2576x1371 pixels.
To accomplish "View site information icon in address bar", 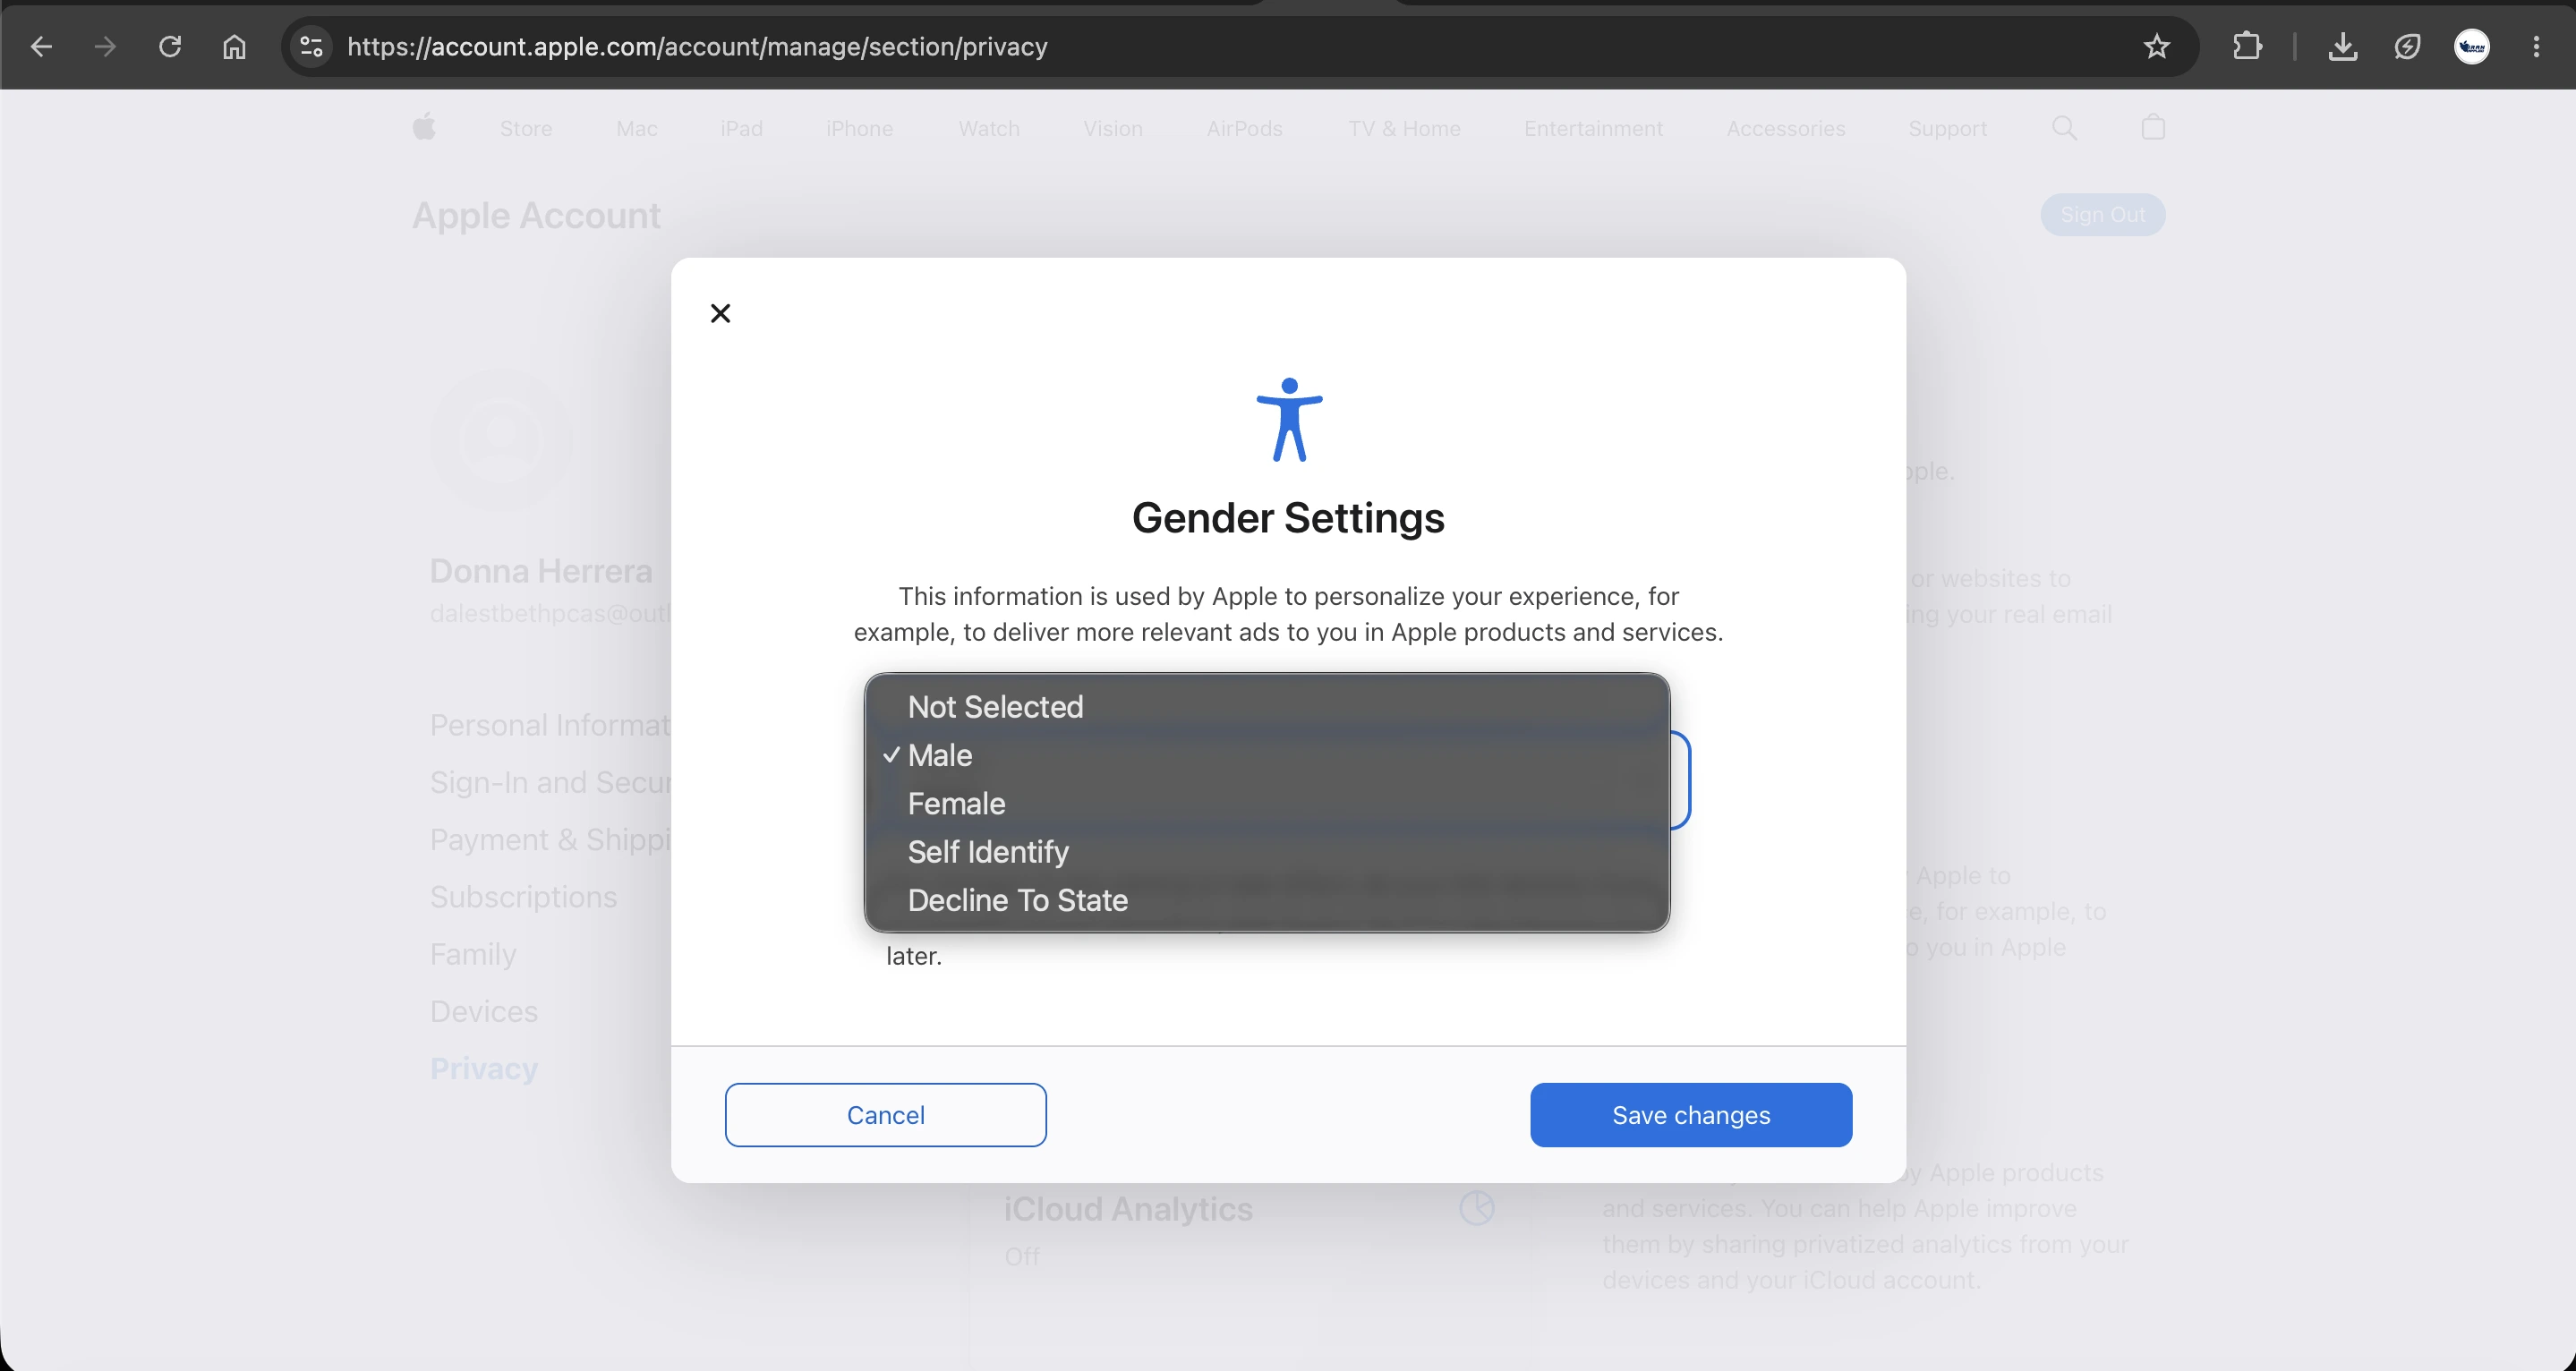I will click(312, 46).
